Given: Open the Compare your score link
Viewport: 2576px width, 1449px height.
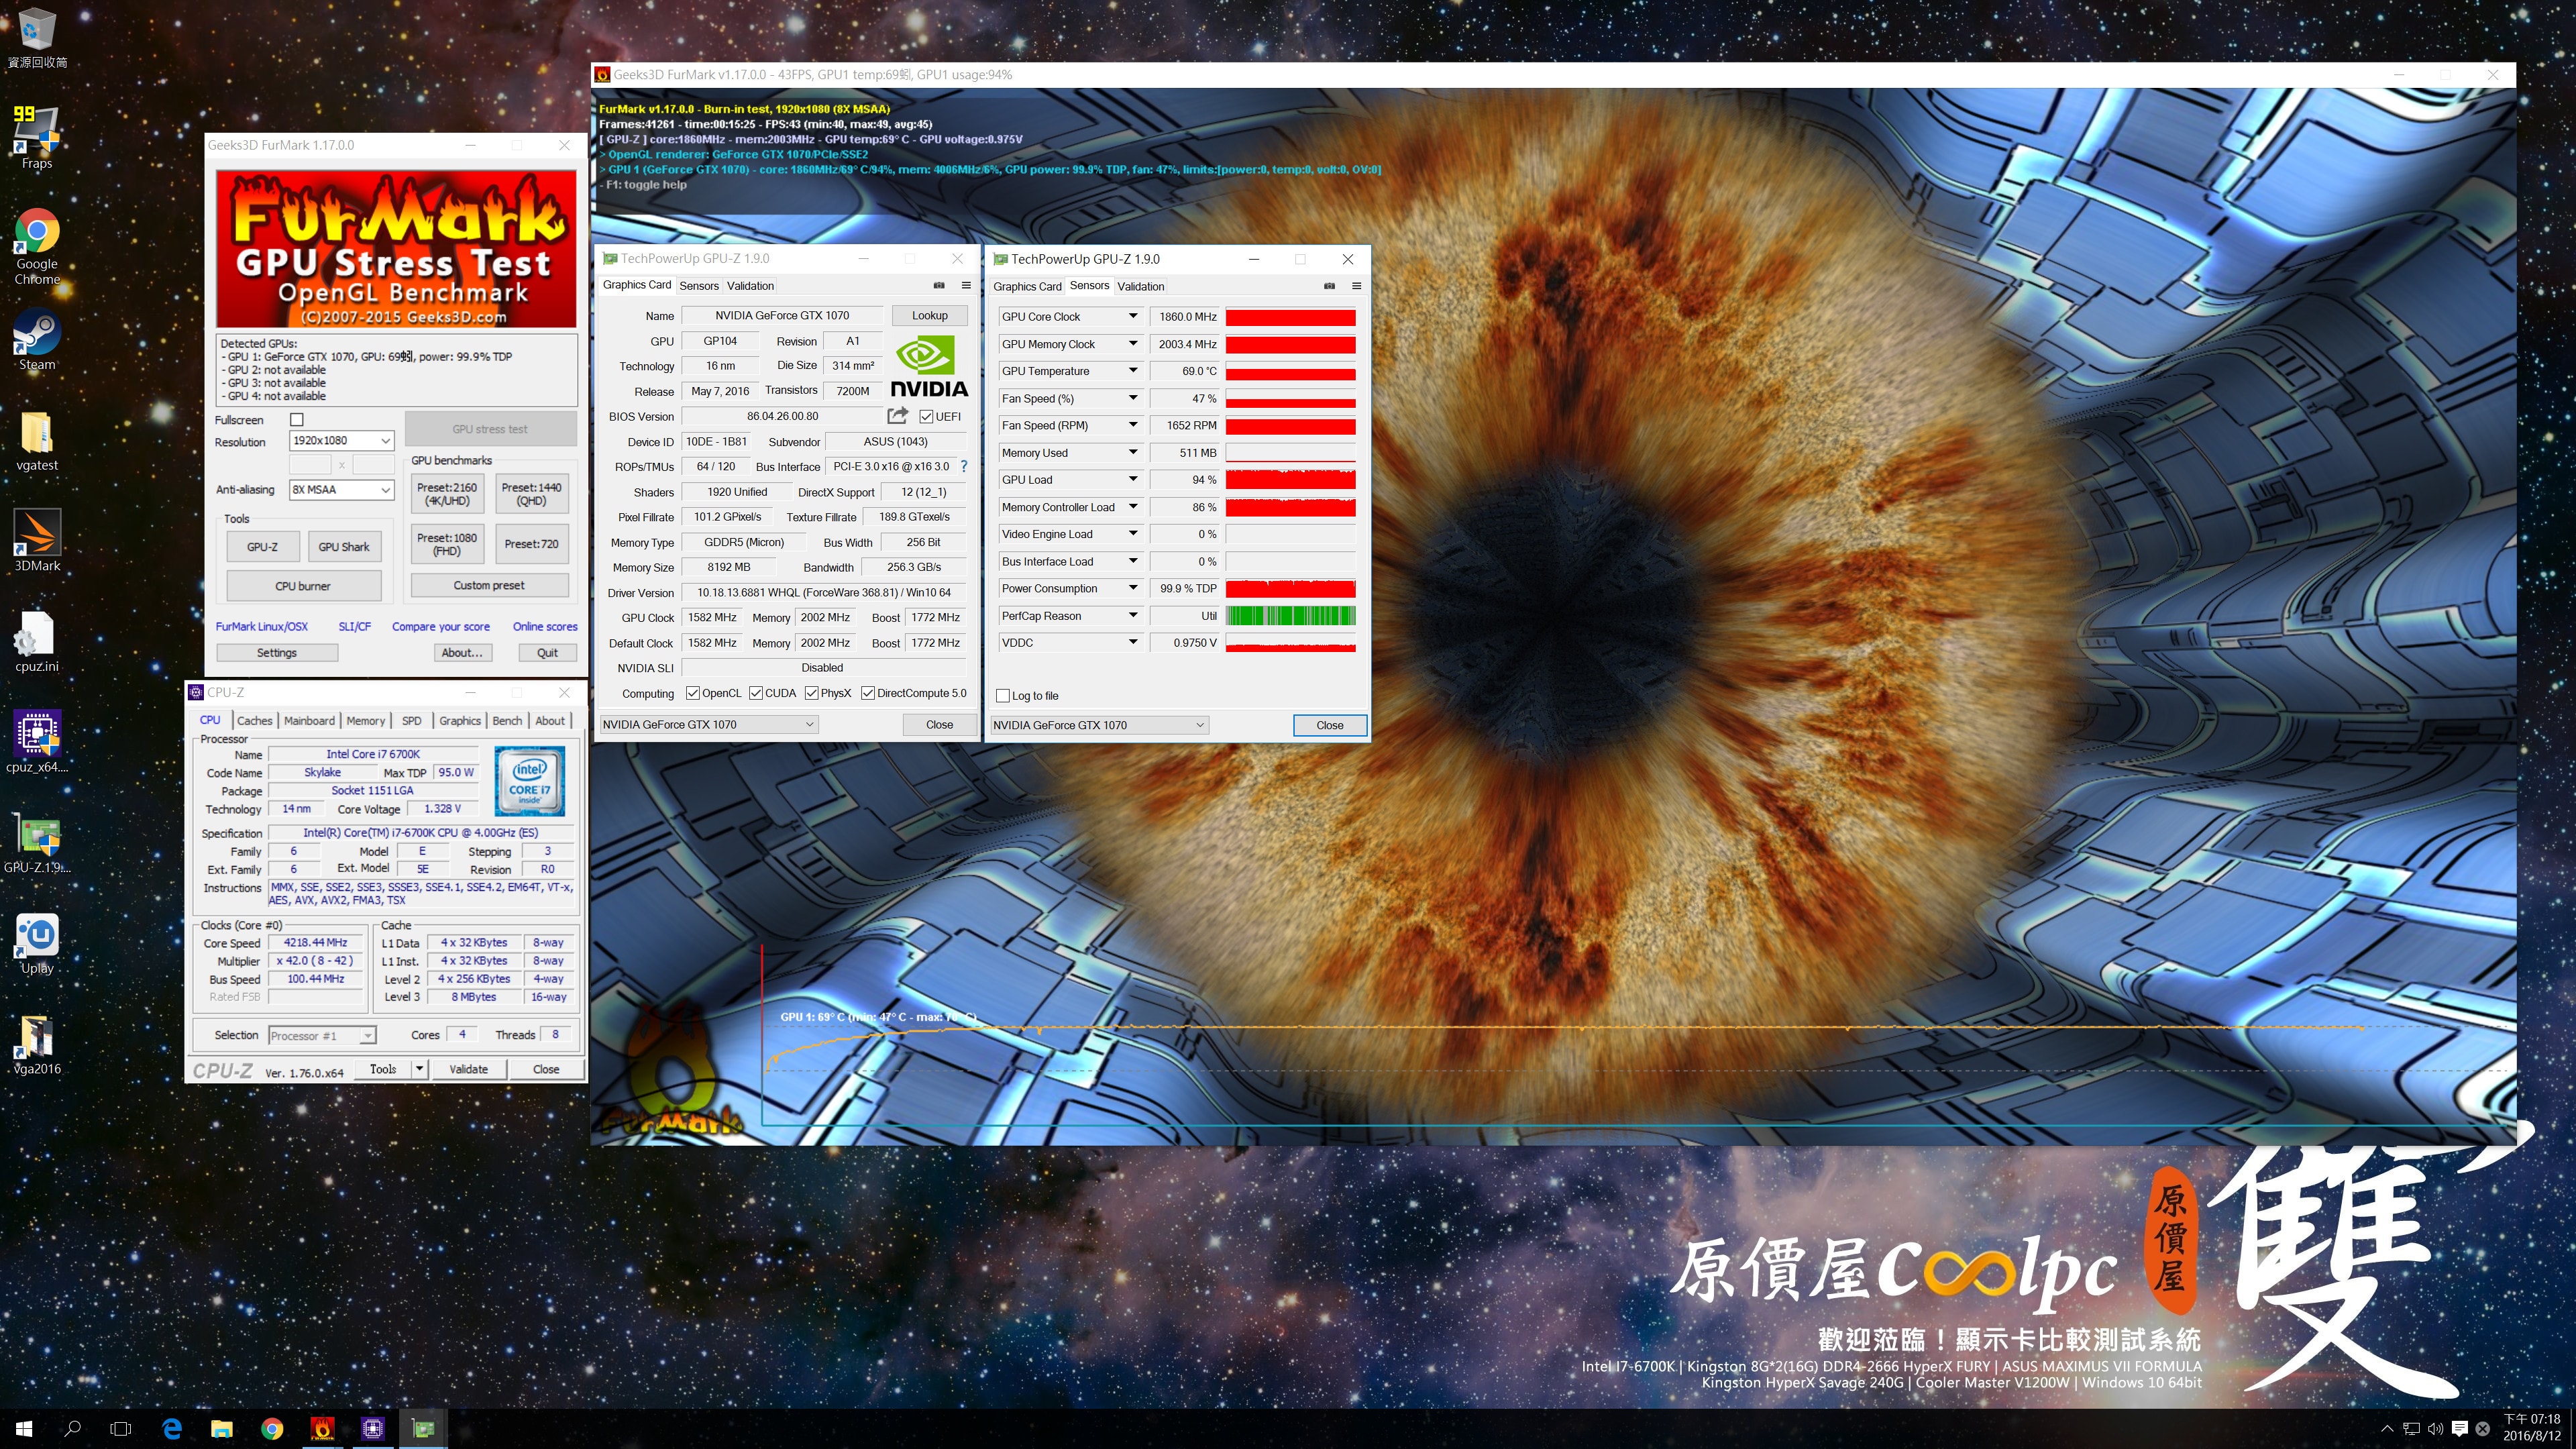Looking at the screenshot, I should 440,627.
